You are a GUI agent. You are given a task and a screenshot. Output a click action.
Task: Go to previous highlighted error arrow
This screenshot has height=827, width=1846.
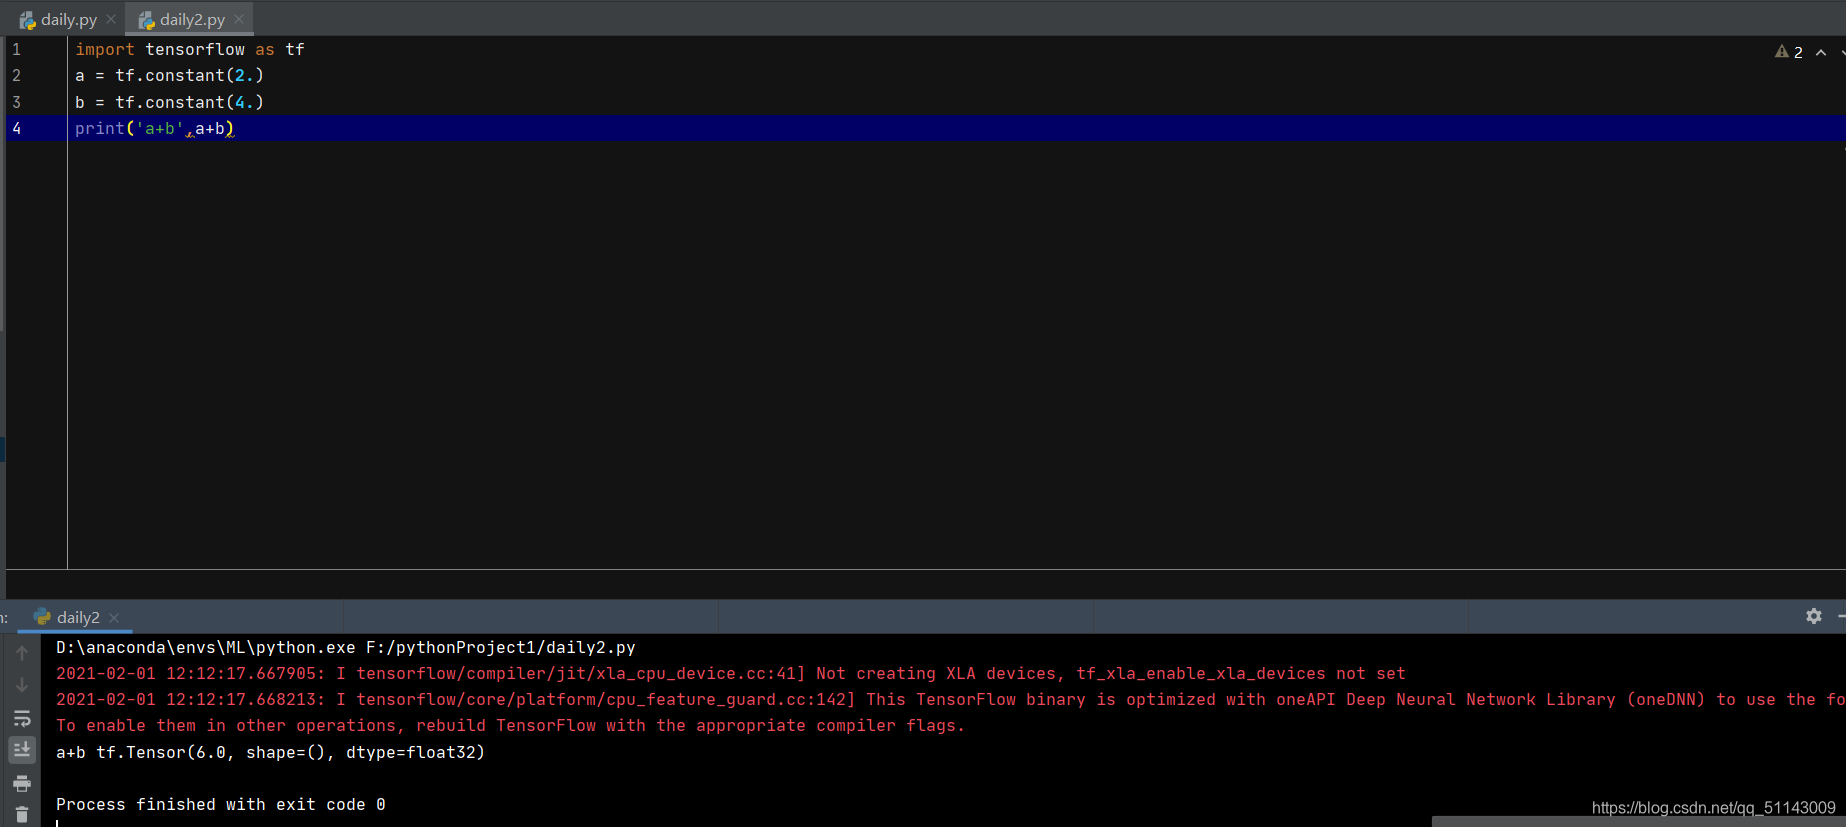click(x=1821, y=52)
